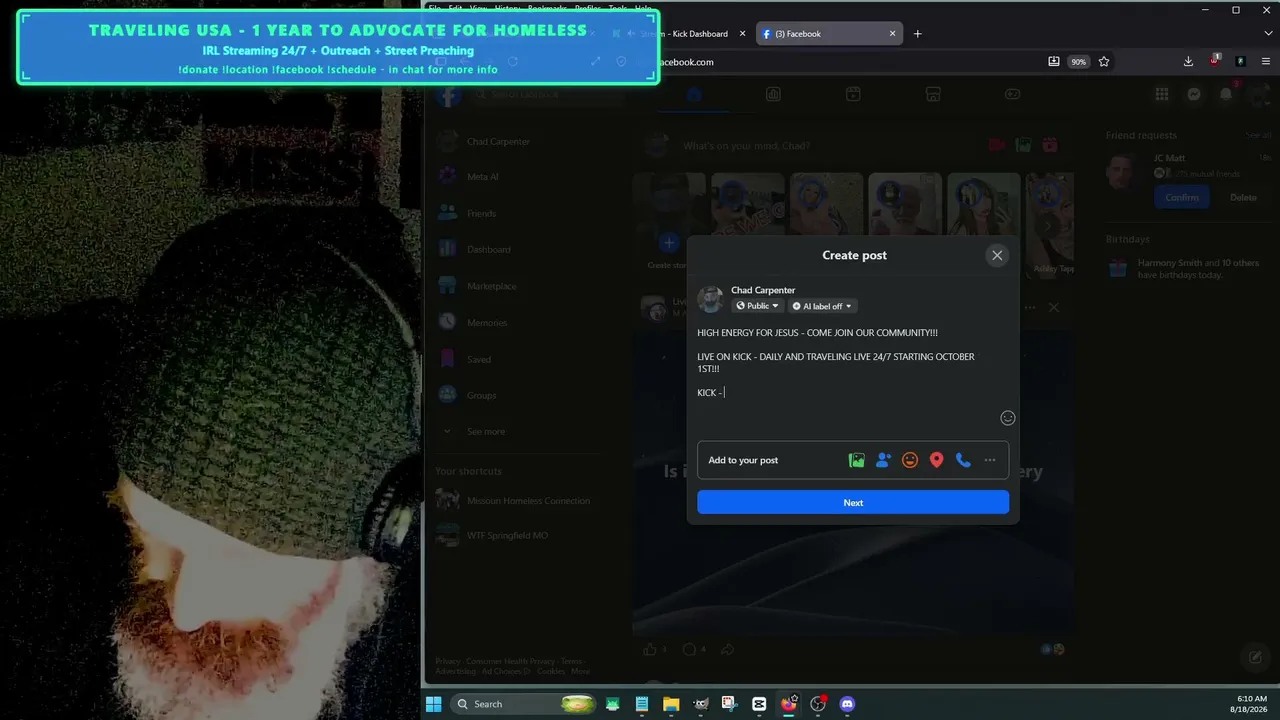Delete JC Matt's friend request

(x=1243, y=197)
